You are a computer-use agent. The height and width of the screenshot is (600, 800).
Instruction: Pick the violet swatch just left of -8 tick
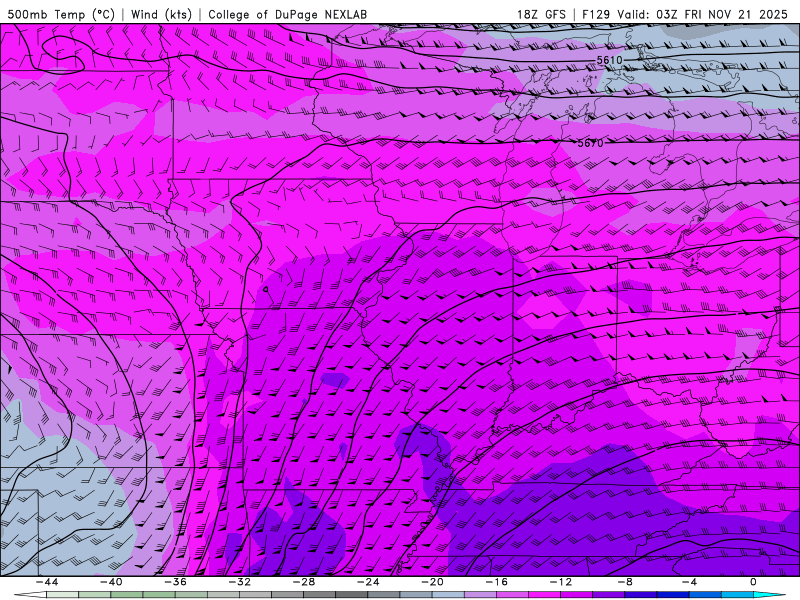[x=609, y=594]
